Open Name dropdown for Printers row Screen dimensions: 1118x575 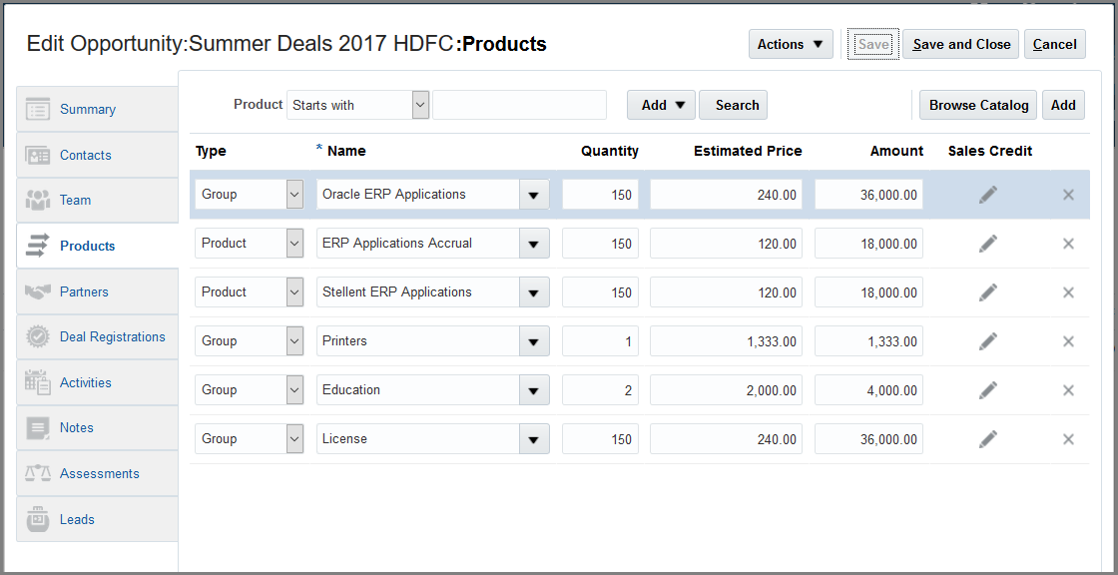click(x=533, y=341)
